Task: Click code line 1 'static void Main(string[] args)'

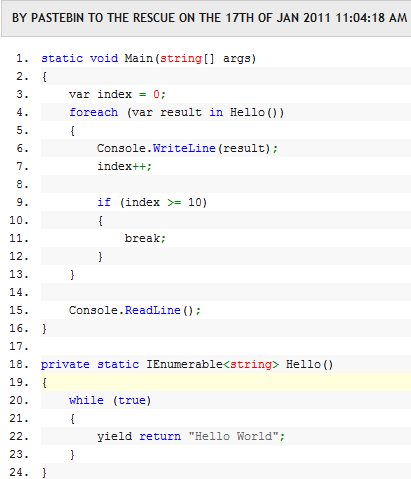Action: point(148,58)
